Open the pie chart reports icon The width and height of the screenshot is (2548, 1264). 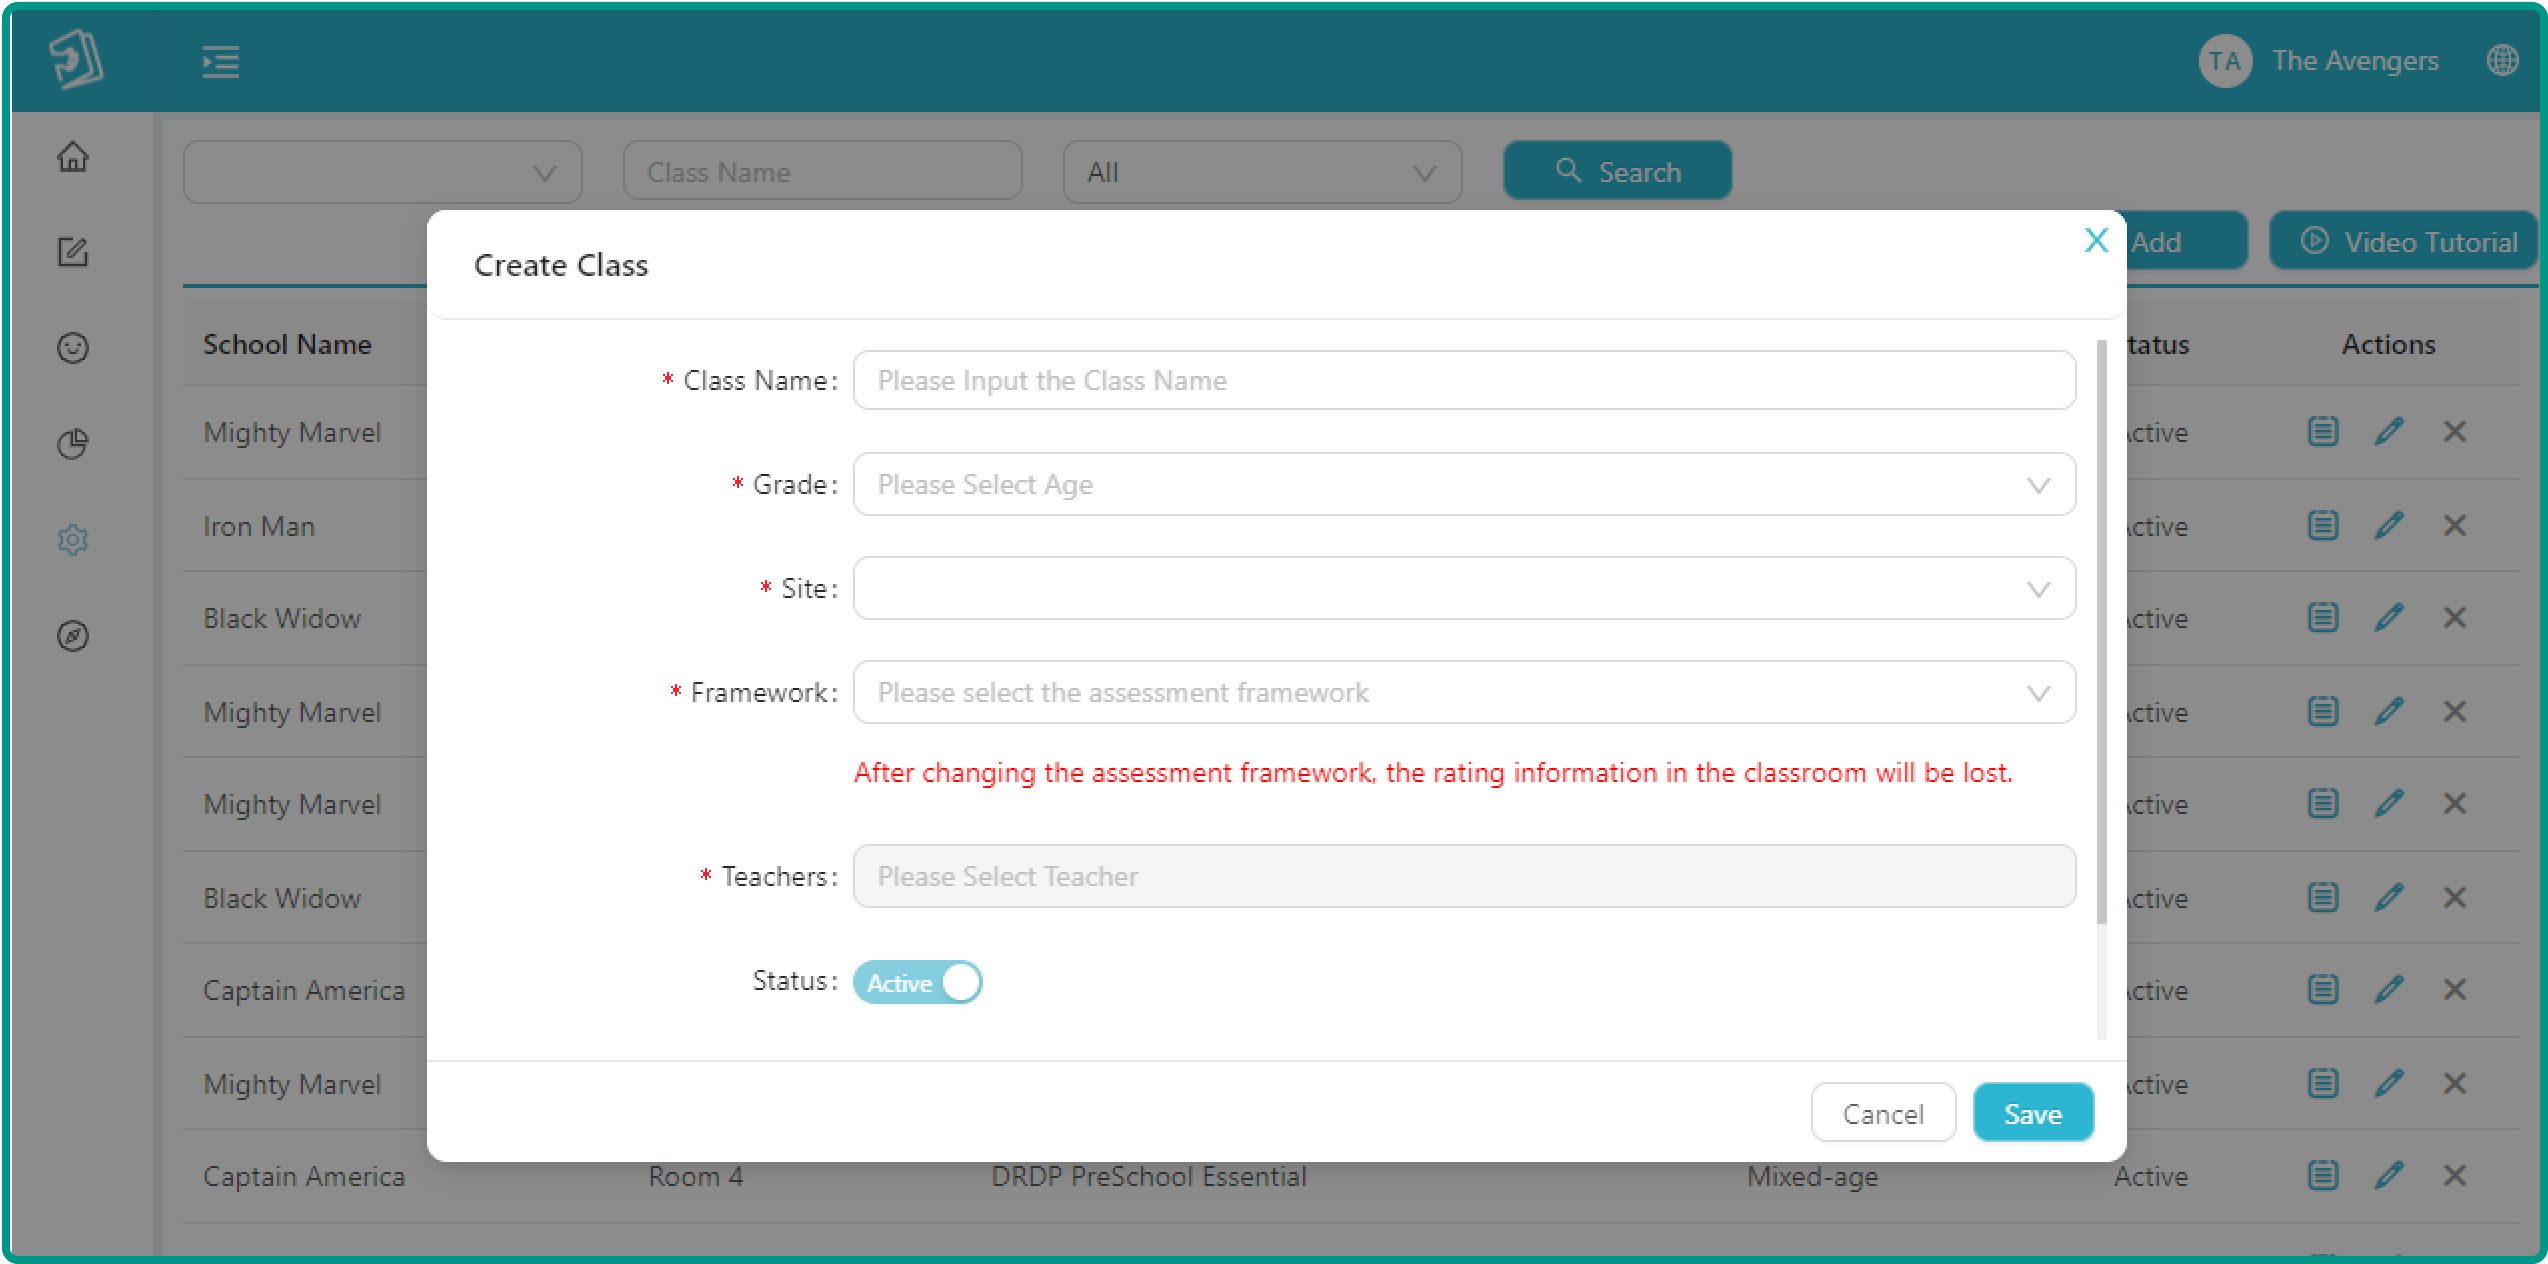point(73,444)
